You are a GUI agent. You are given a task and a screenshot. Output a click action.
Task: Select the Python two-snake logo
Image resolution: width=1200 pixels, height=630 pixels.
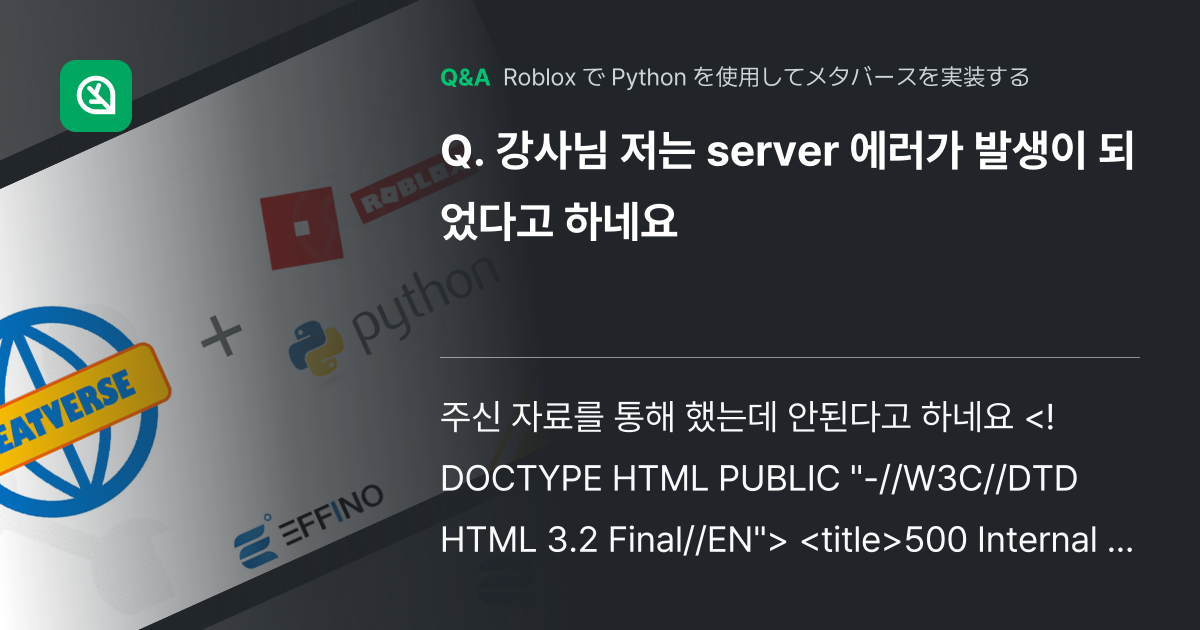(315, 347)
